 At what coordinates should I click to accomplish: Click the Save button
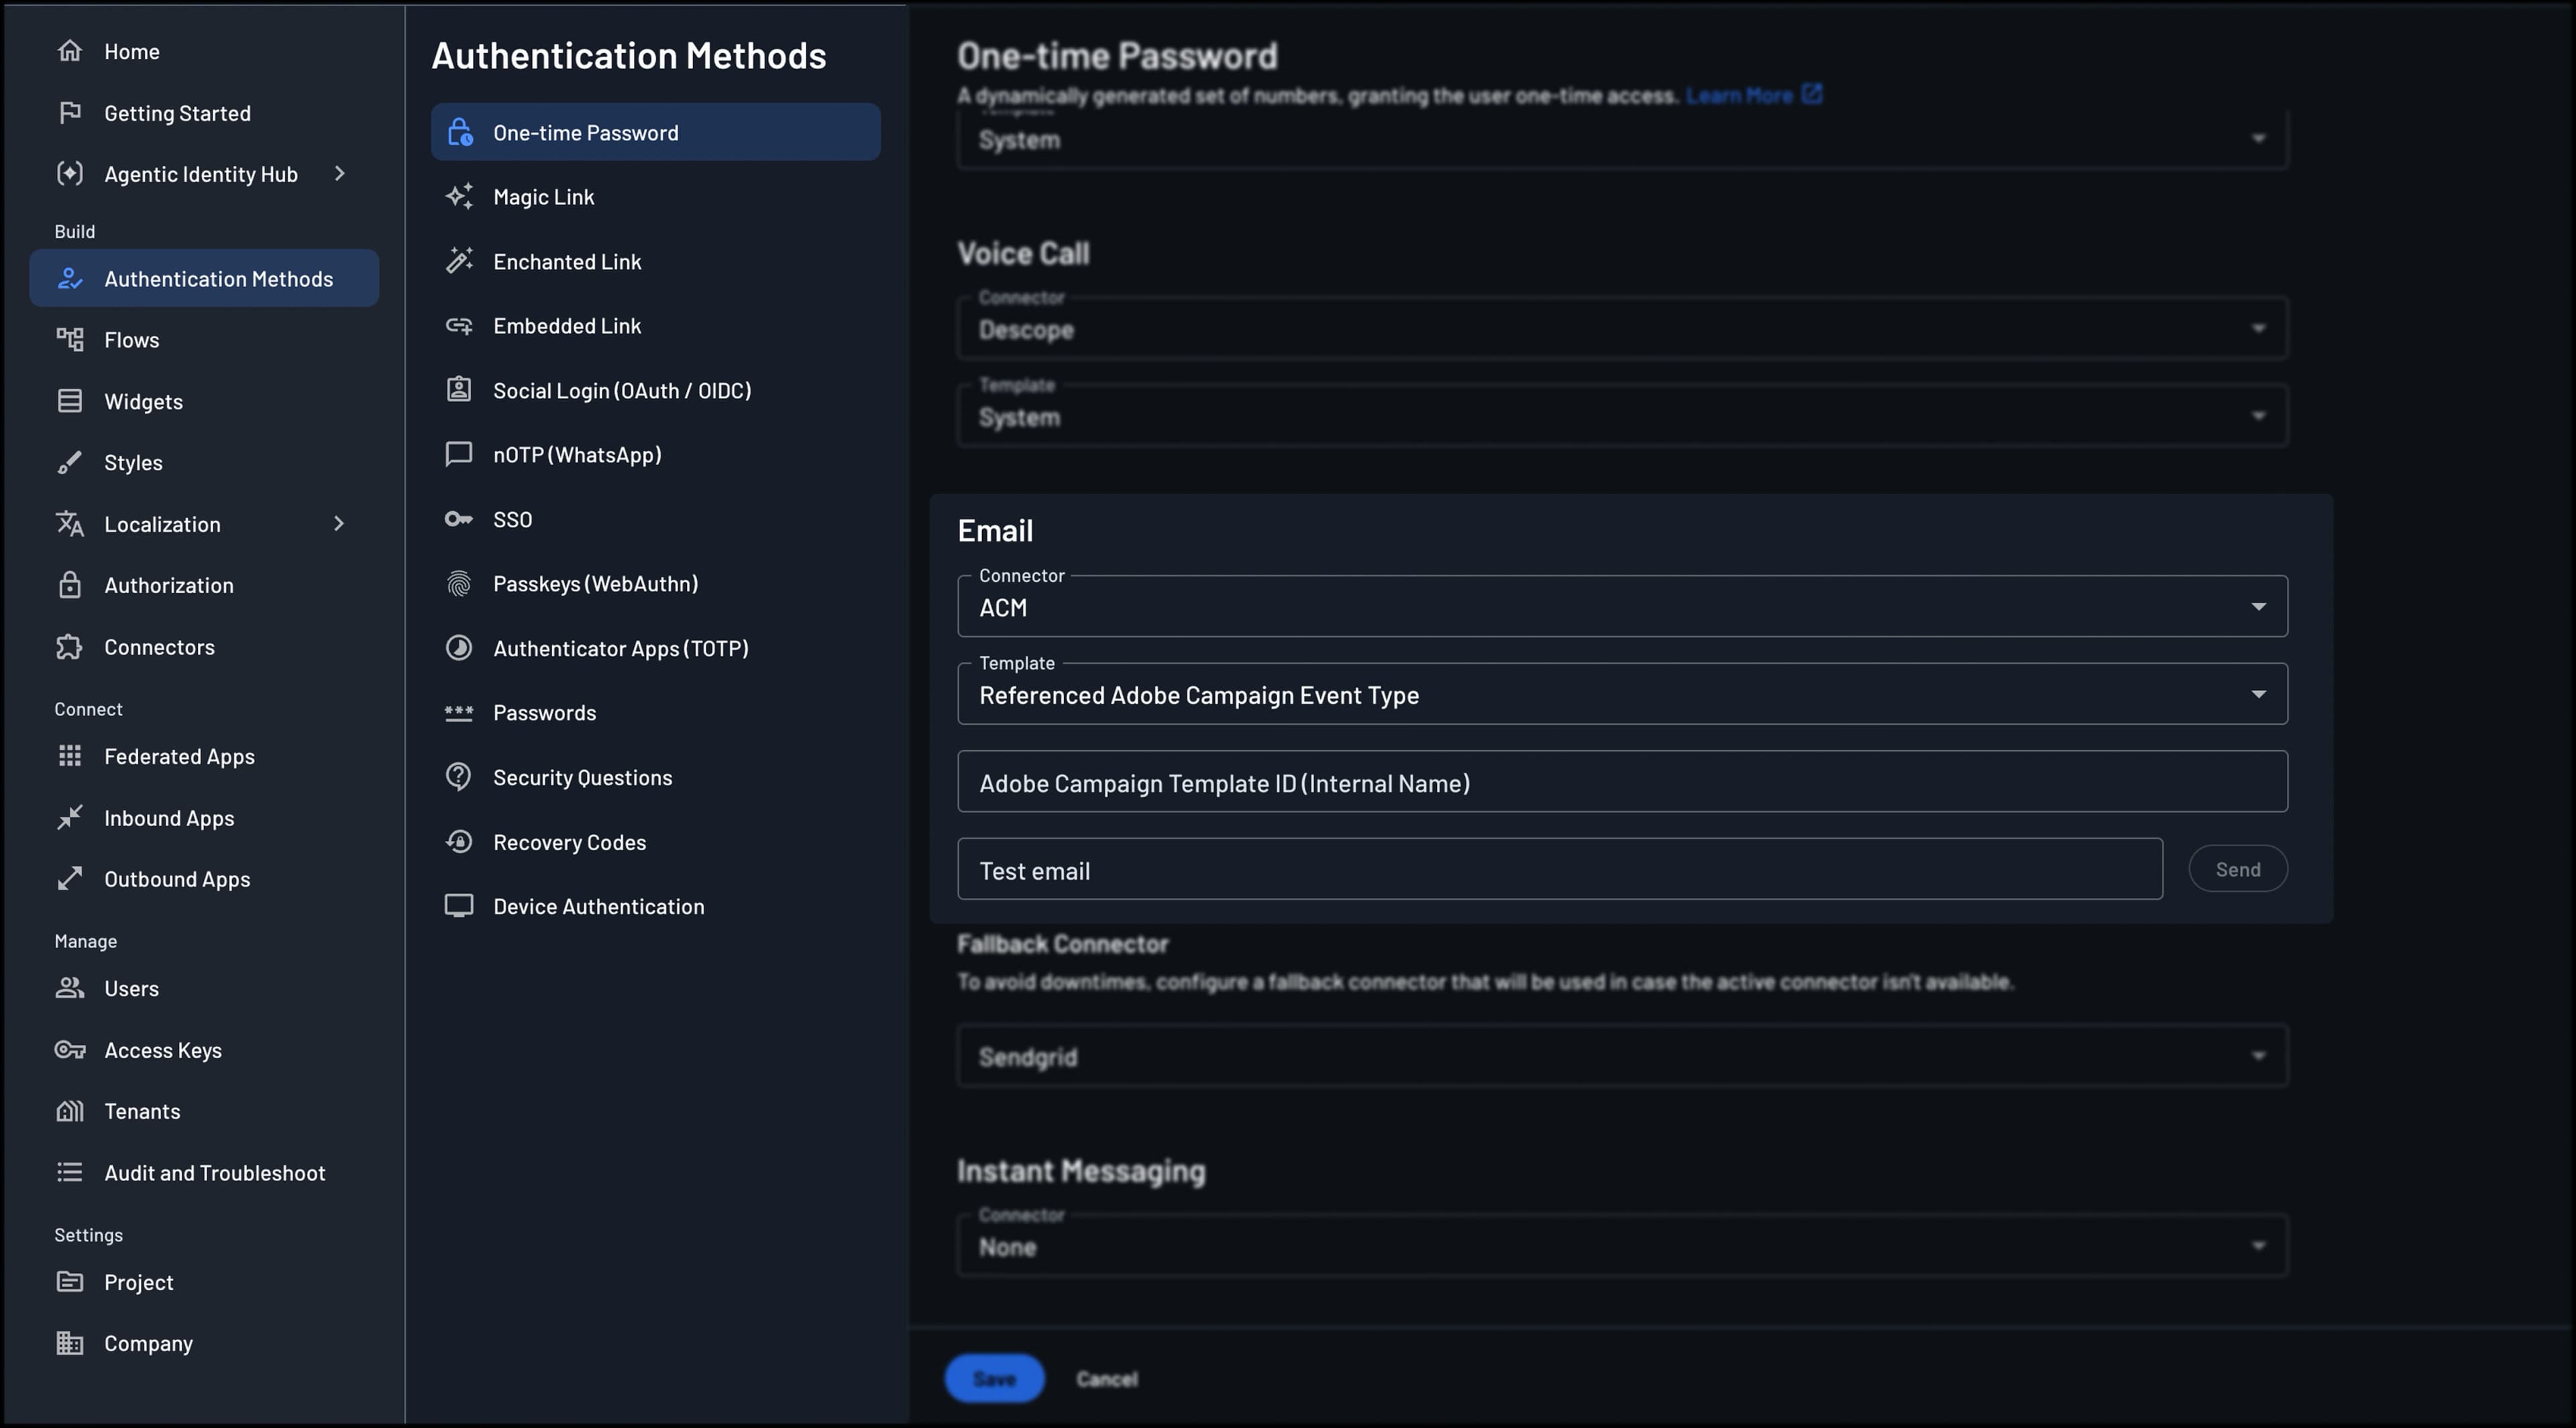(x=994, y=1377)
